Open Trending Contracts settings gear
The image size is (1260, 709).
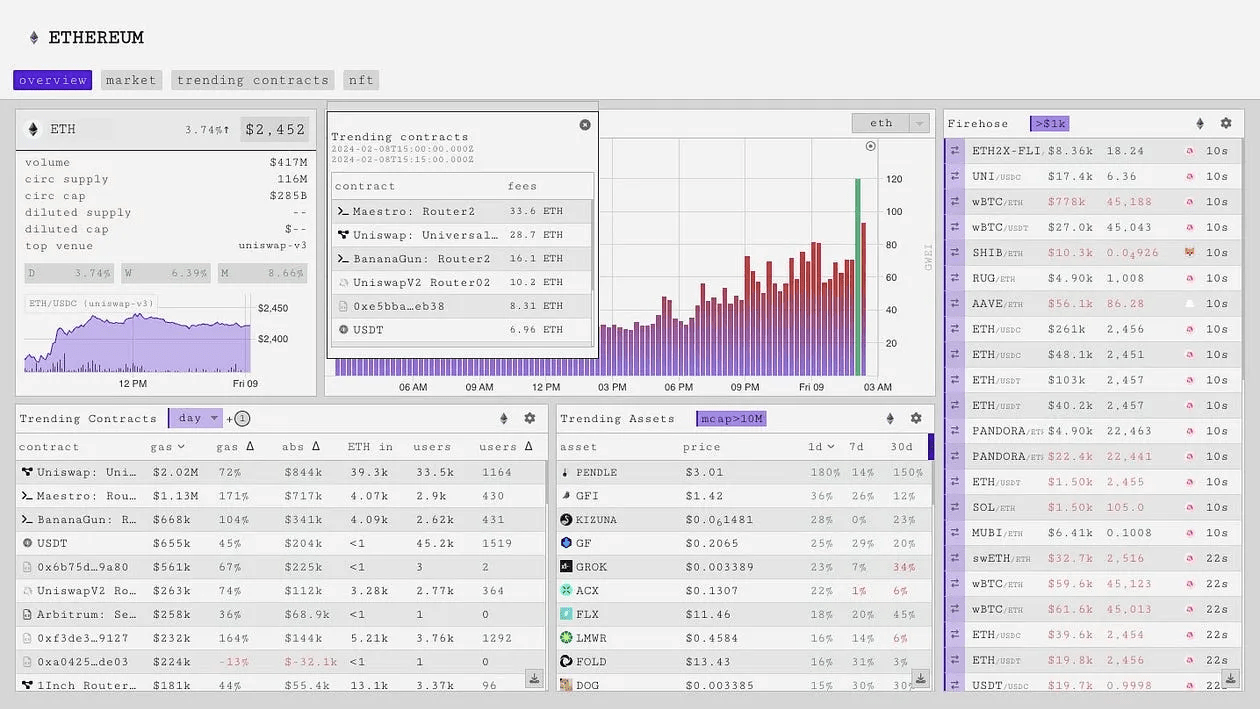(x=530, y=418)
